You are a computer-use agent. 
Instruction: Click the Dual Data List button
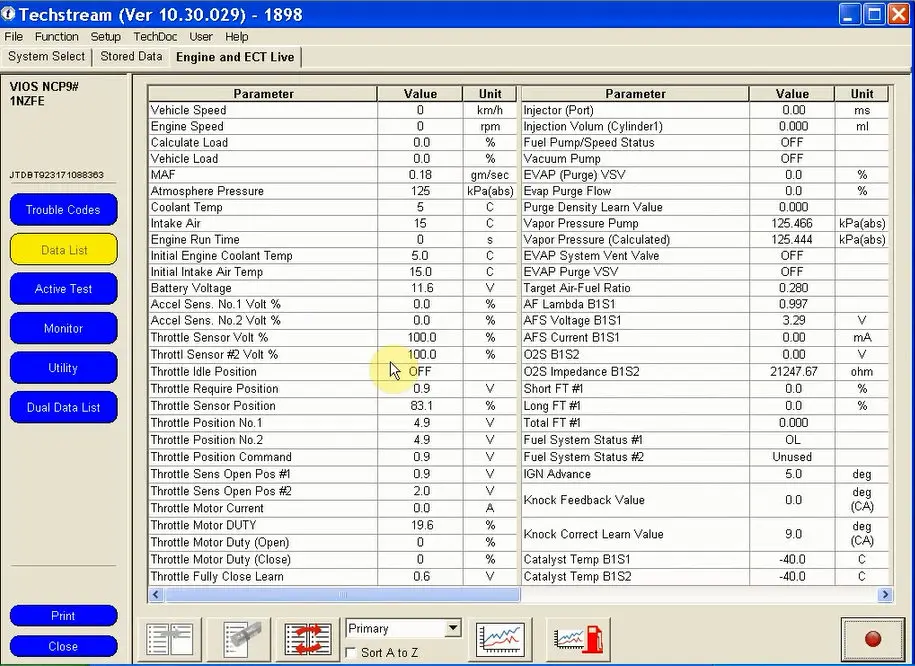64,407
